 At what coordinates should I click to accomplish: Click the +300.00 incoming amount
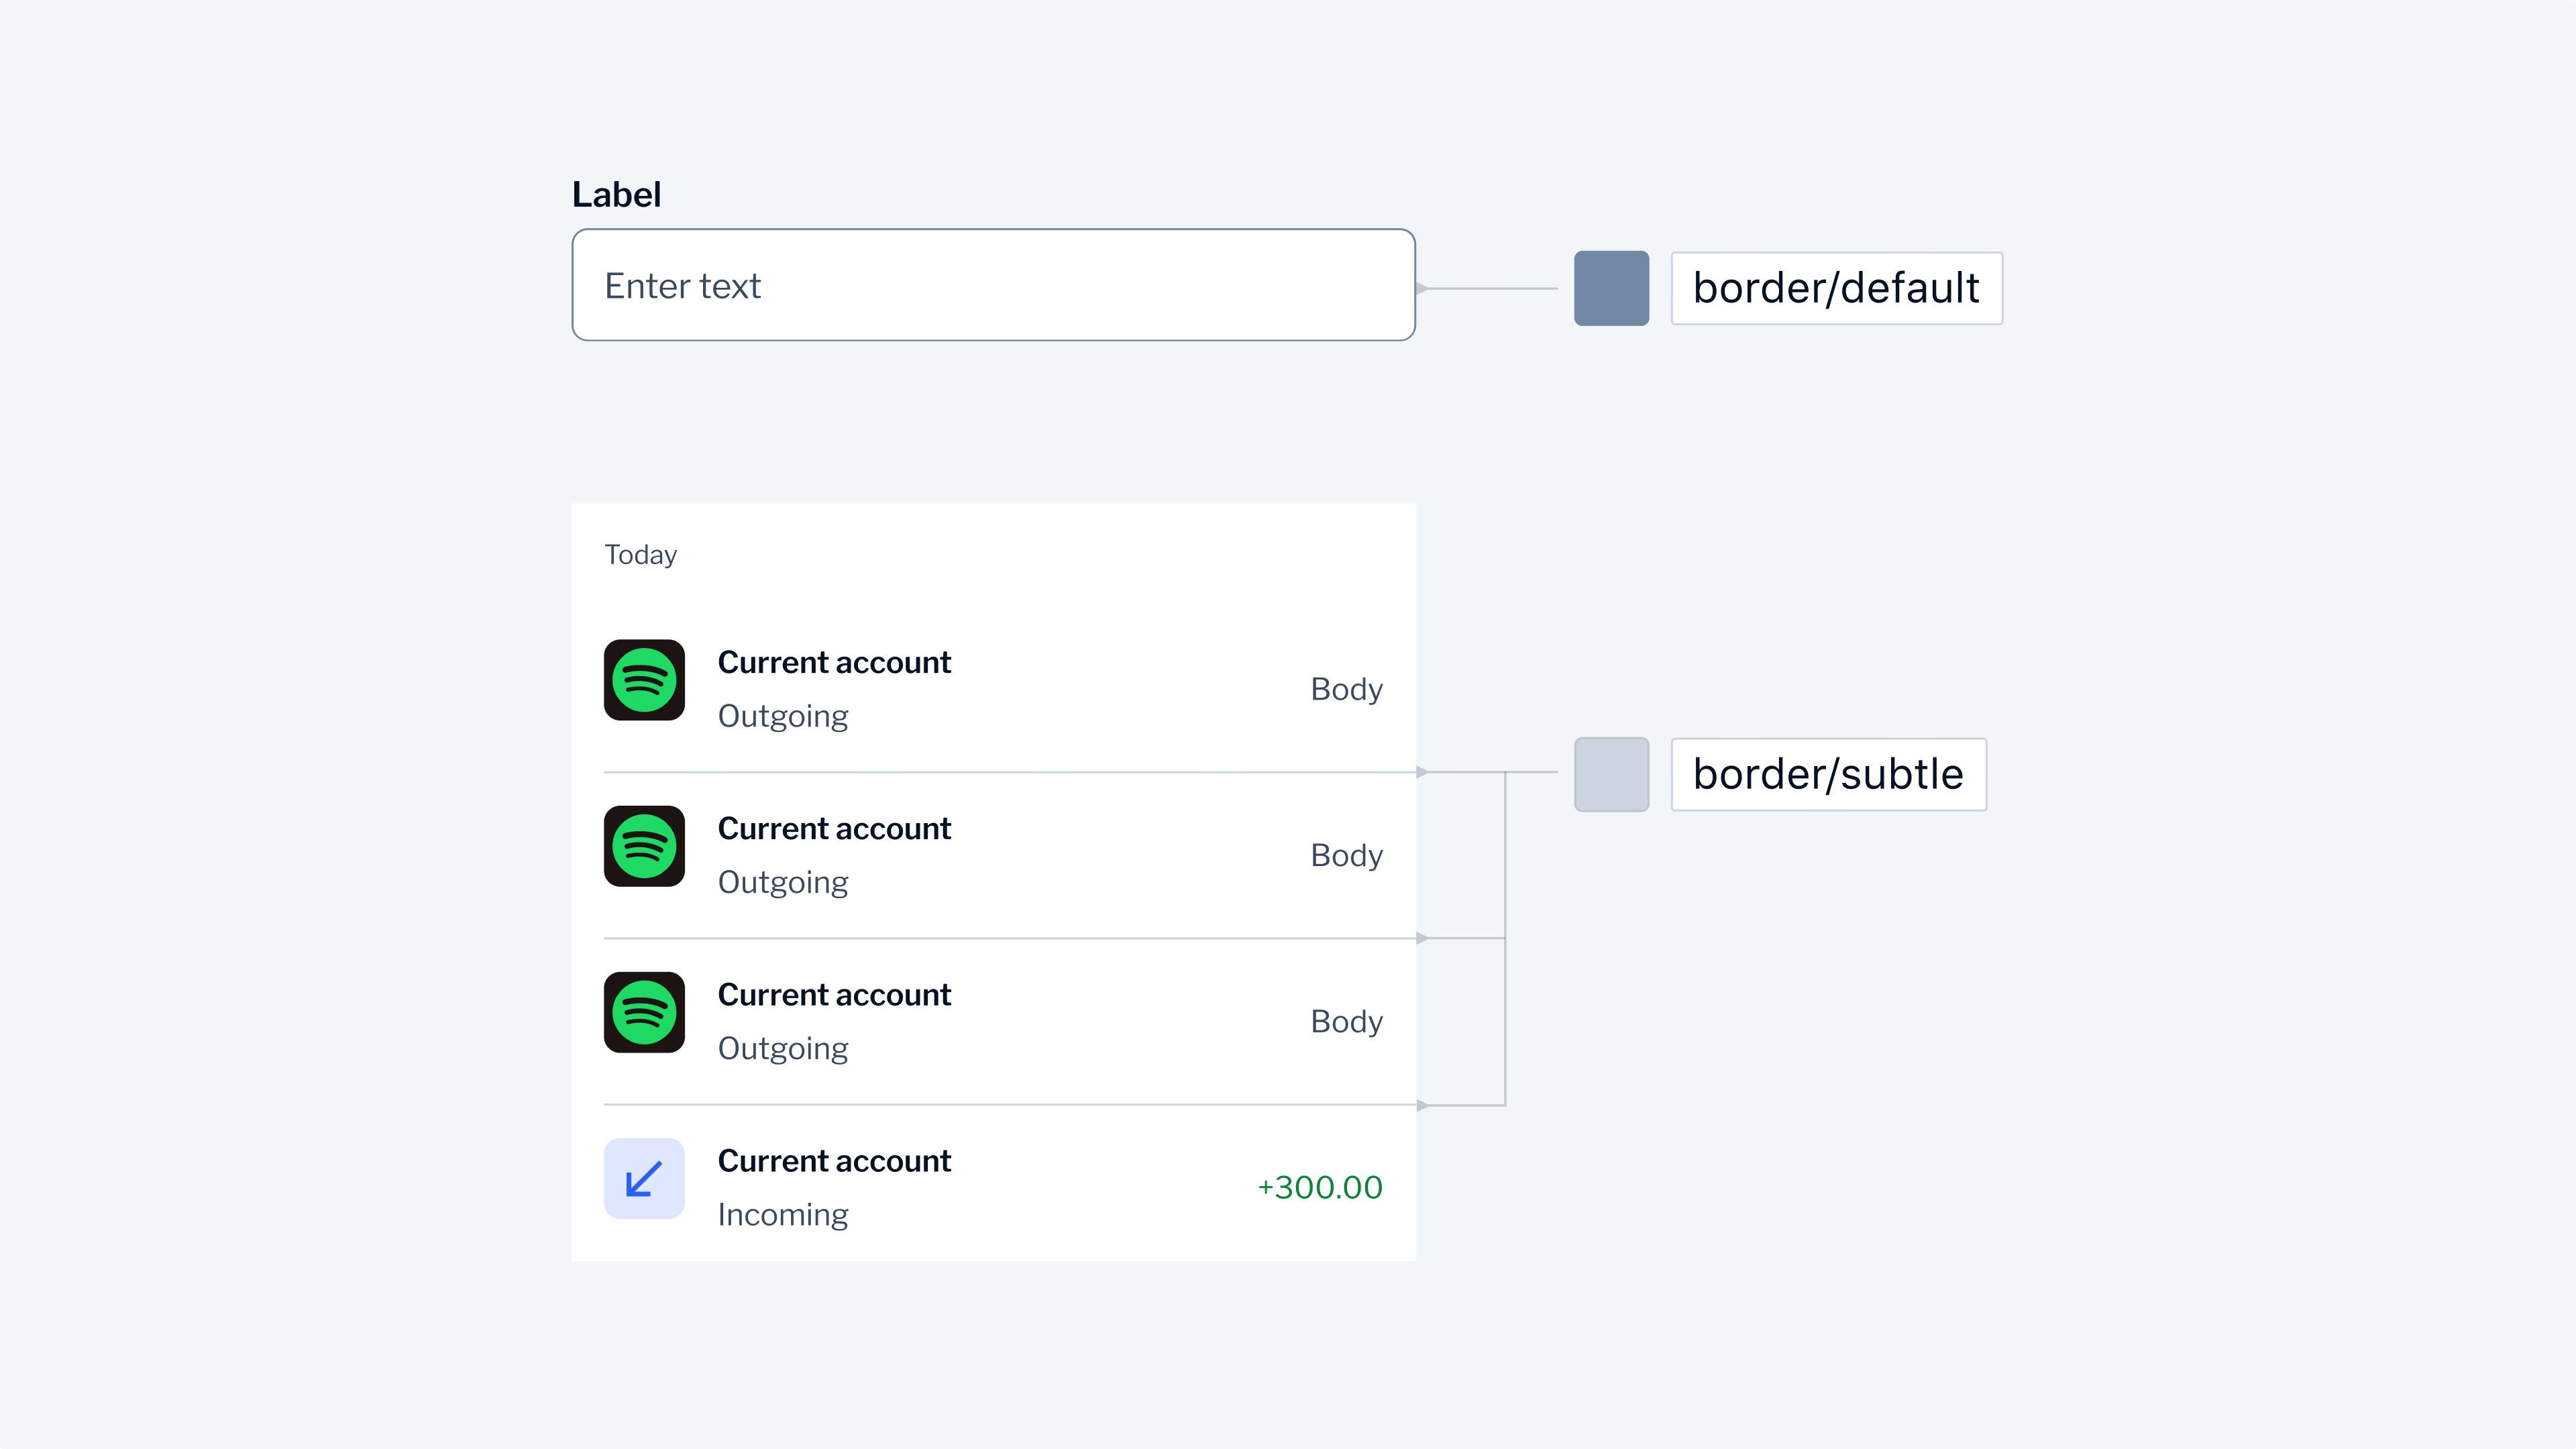pos(1319,1187)
